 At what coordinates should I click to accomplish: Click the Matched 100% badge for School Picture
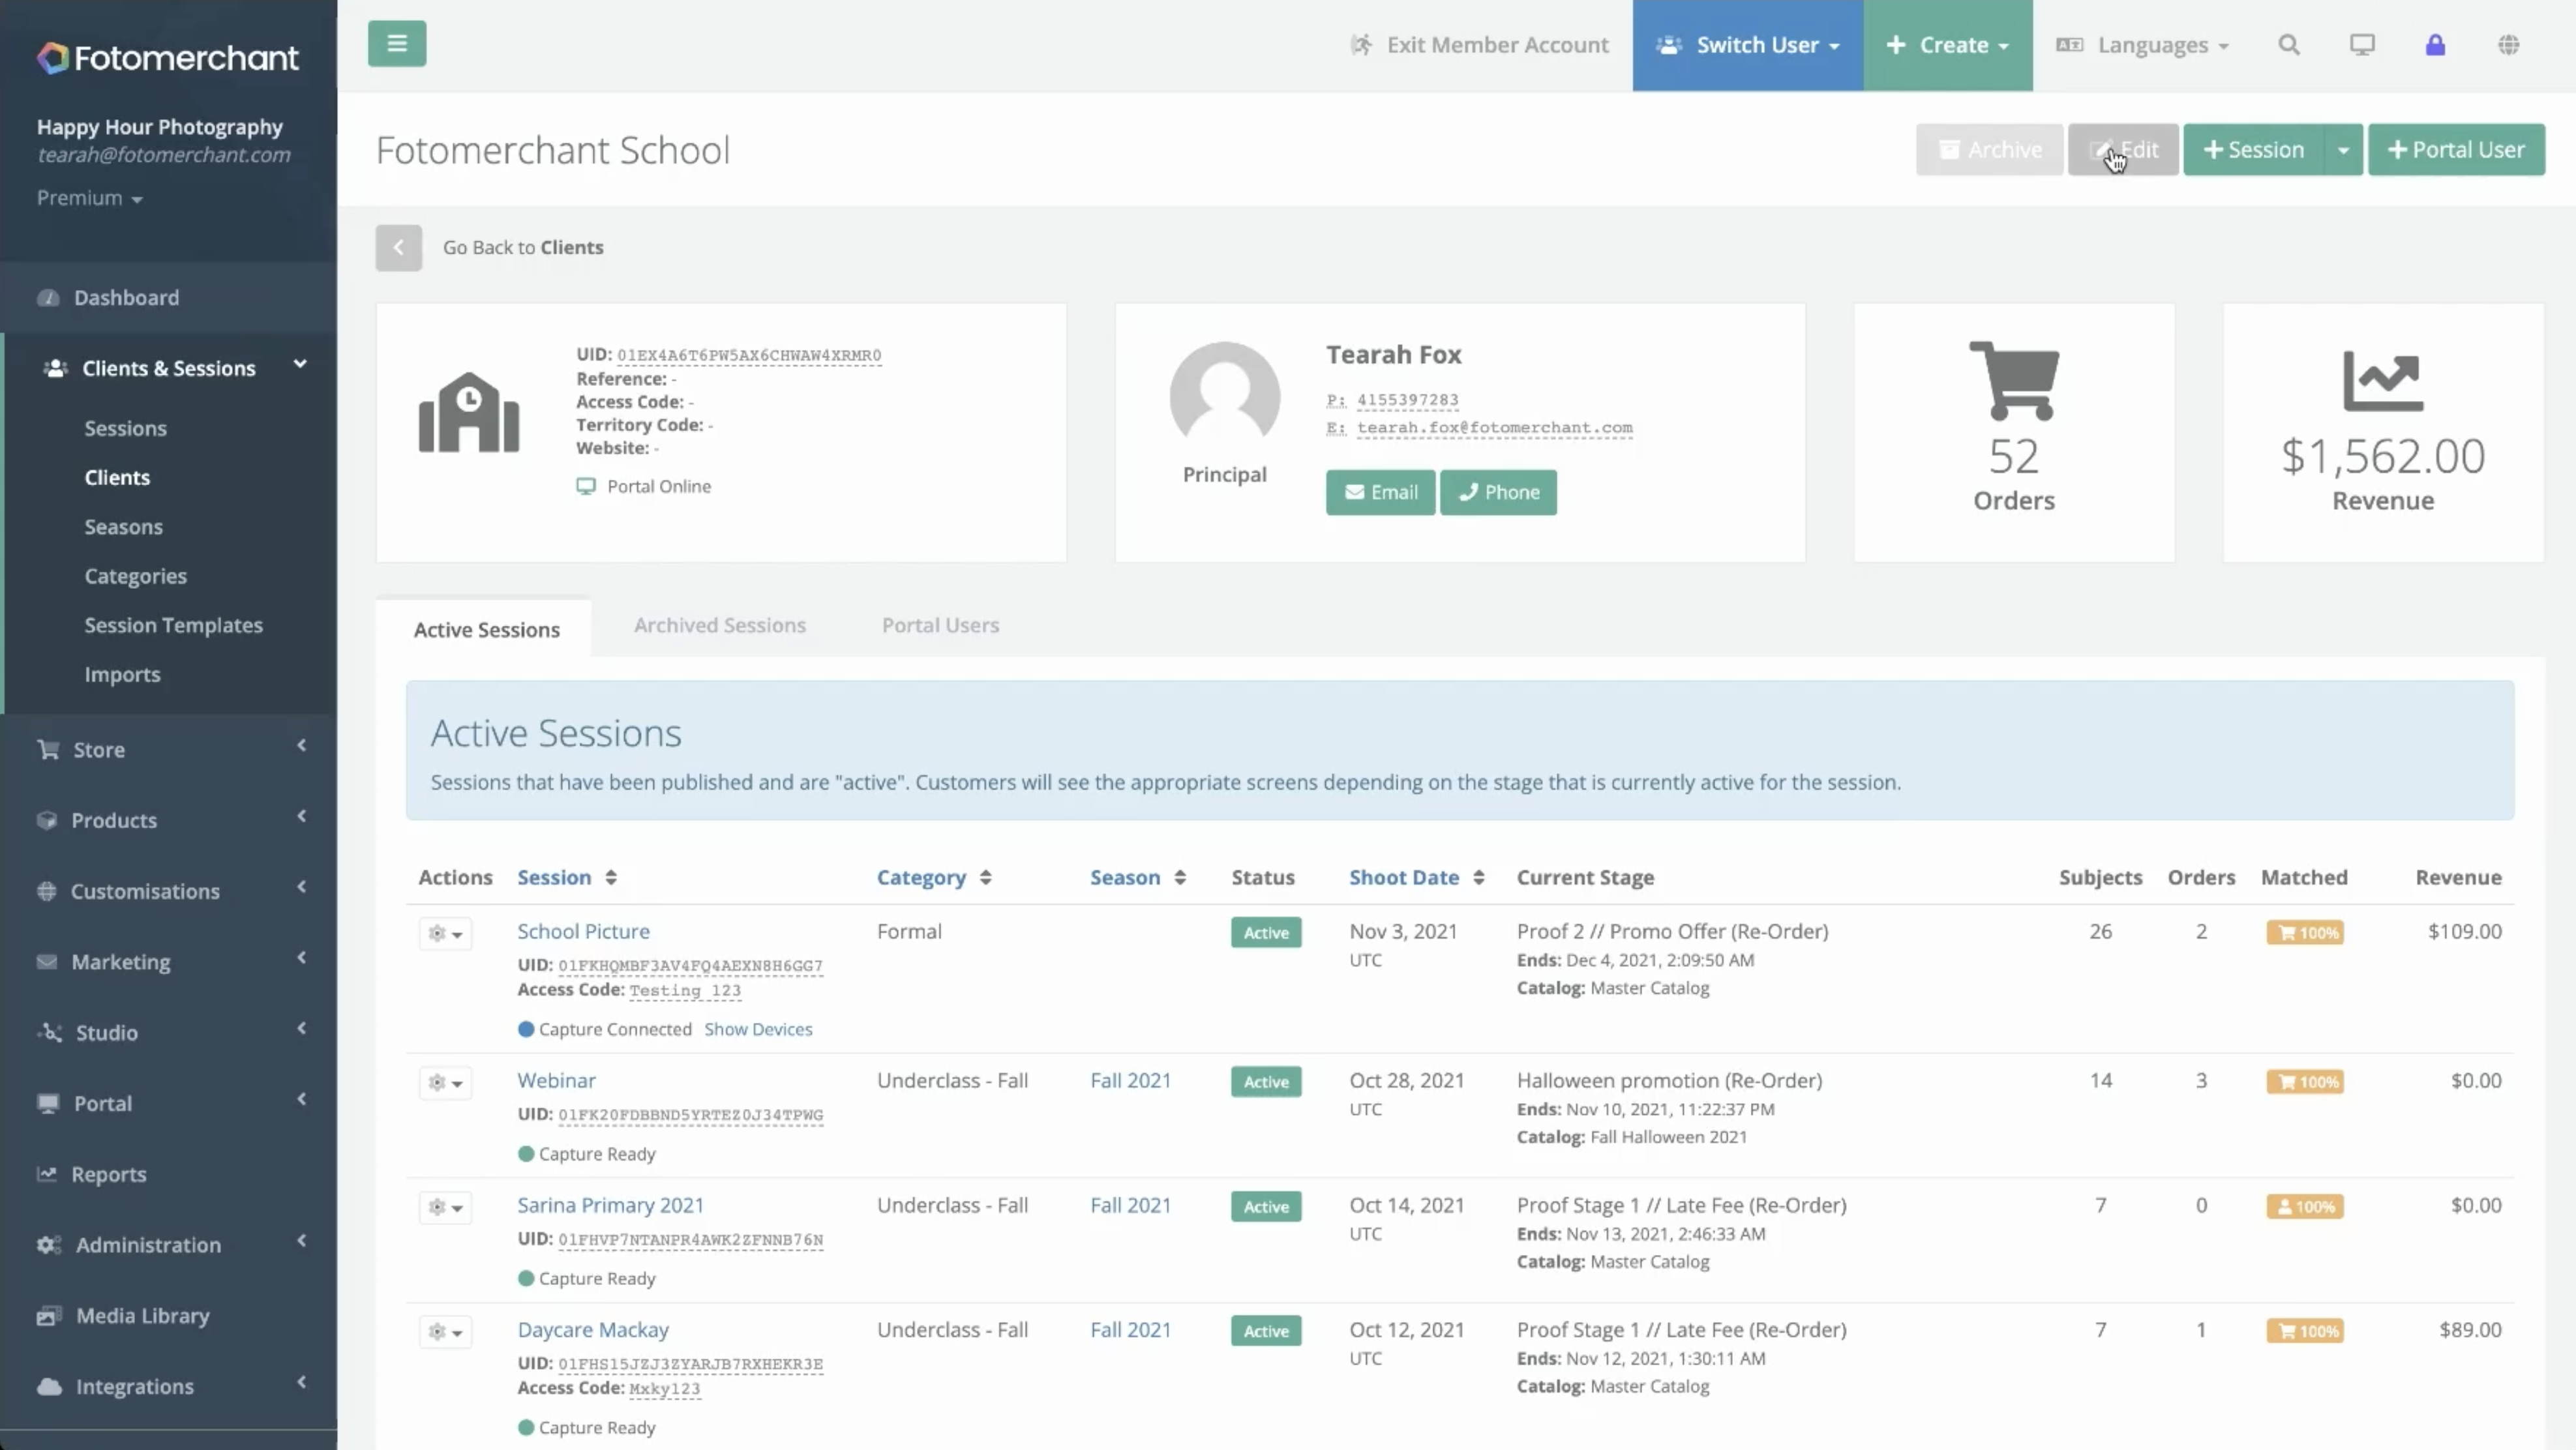pos(2305,933)
